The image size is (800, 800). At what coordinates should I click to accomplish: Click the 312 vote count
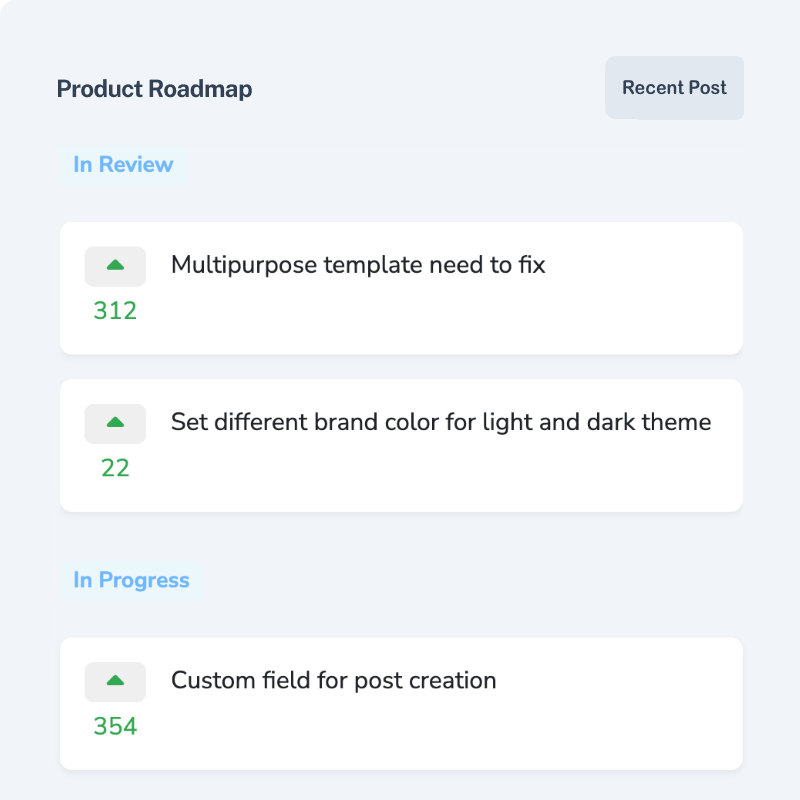coord(115,311)
